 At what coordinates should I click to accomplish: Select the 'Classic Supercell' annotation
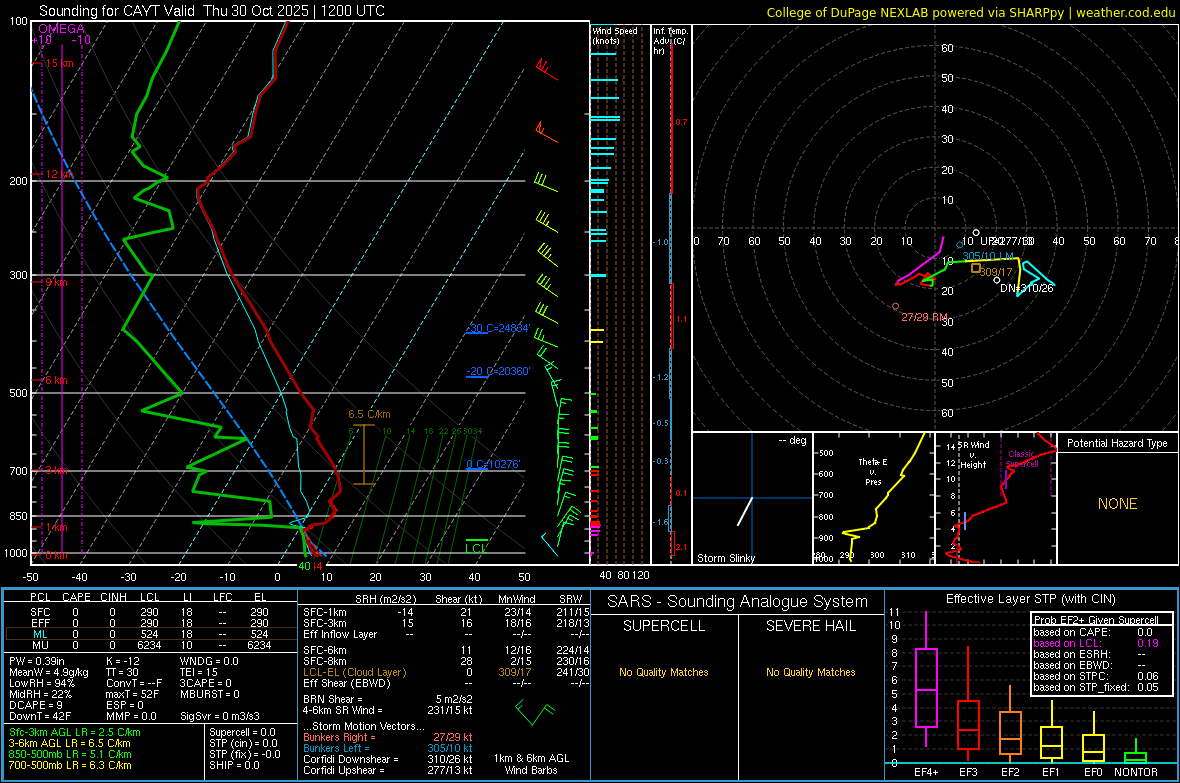pyautogui.click(x=1022, y=459)
